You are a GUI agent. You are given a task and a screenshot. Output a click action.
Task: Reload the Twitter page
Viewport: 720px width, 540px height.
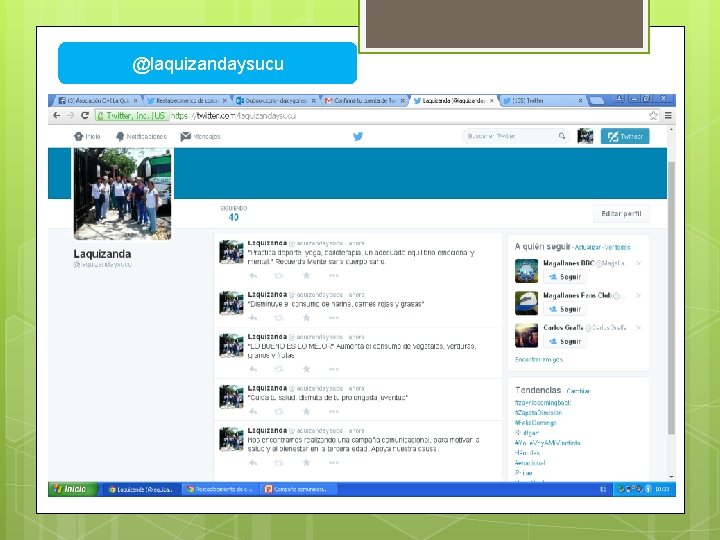pyautogui.click(x=85, y=115)
